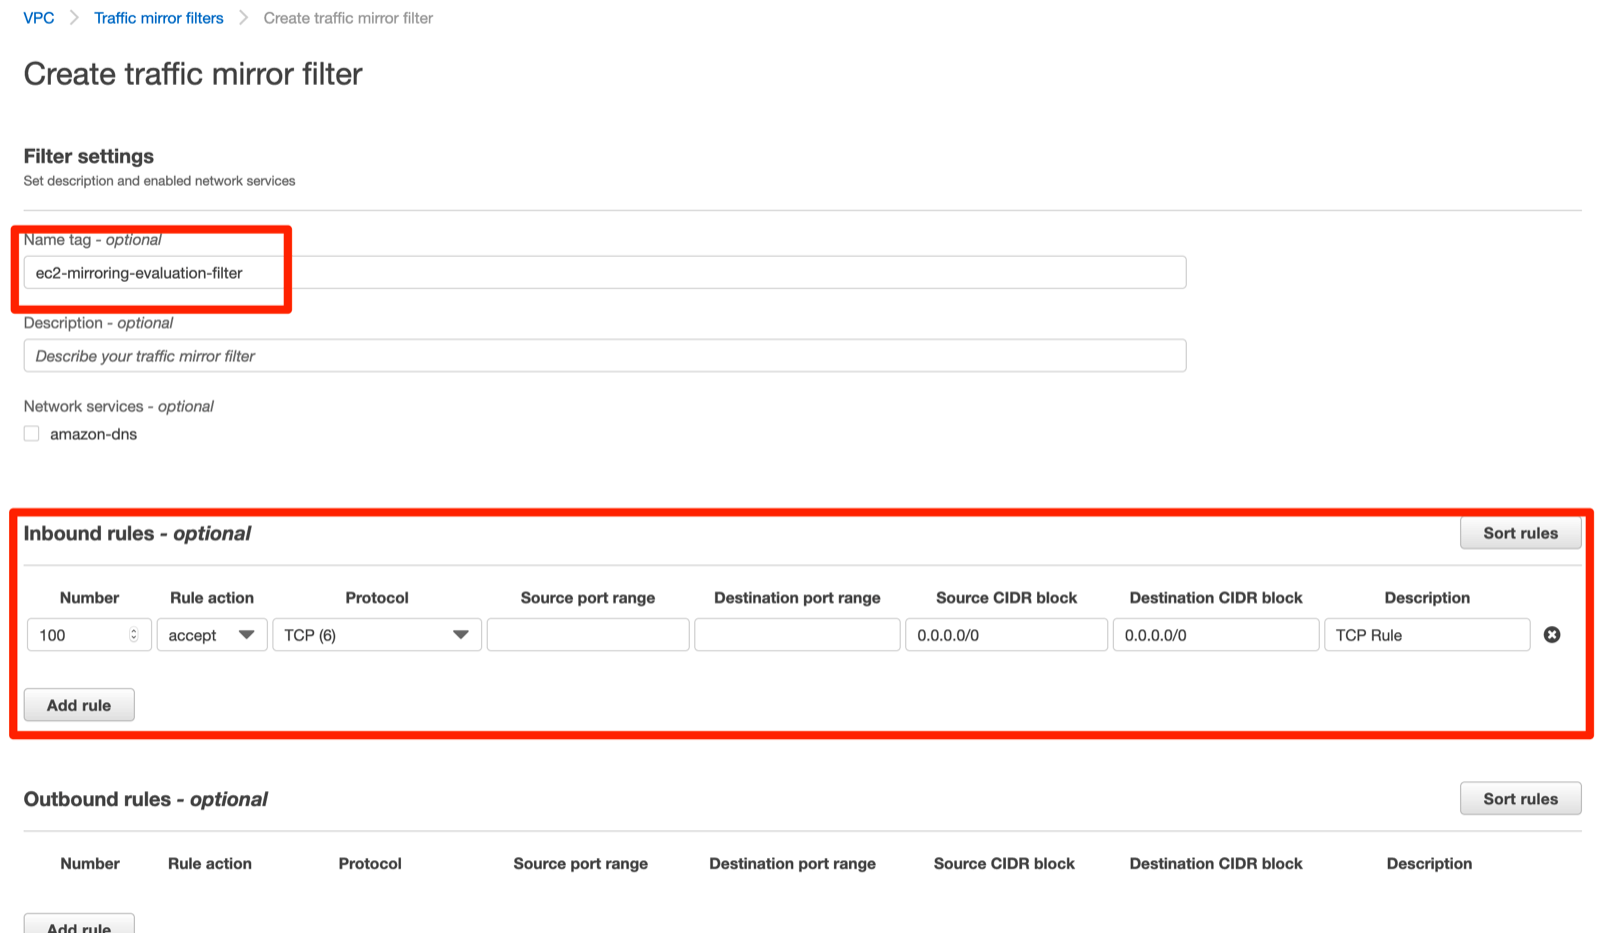Viewport: 1600px width, 933px height.
Task: Edit the Source CIDR block showing 0.0.0.0/0
Action: 1005,634
